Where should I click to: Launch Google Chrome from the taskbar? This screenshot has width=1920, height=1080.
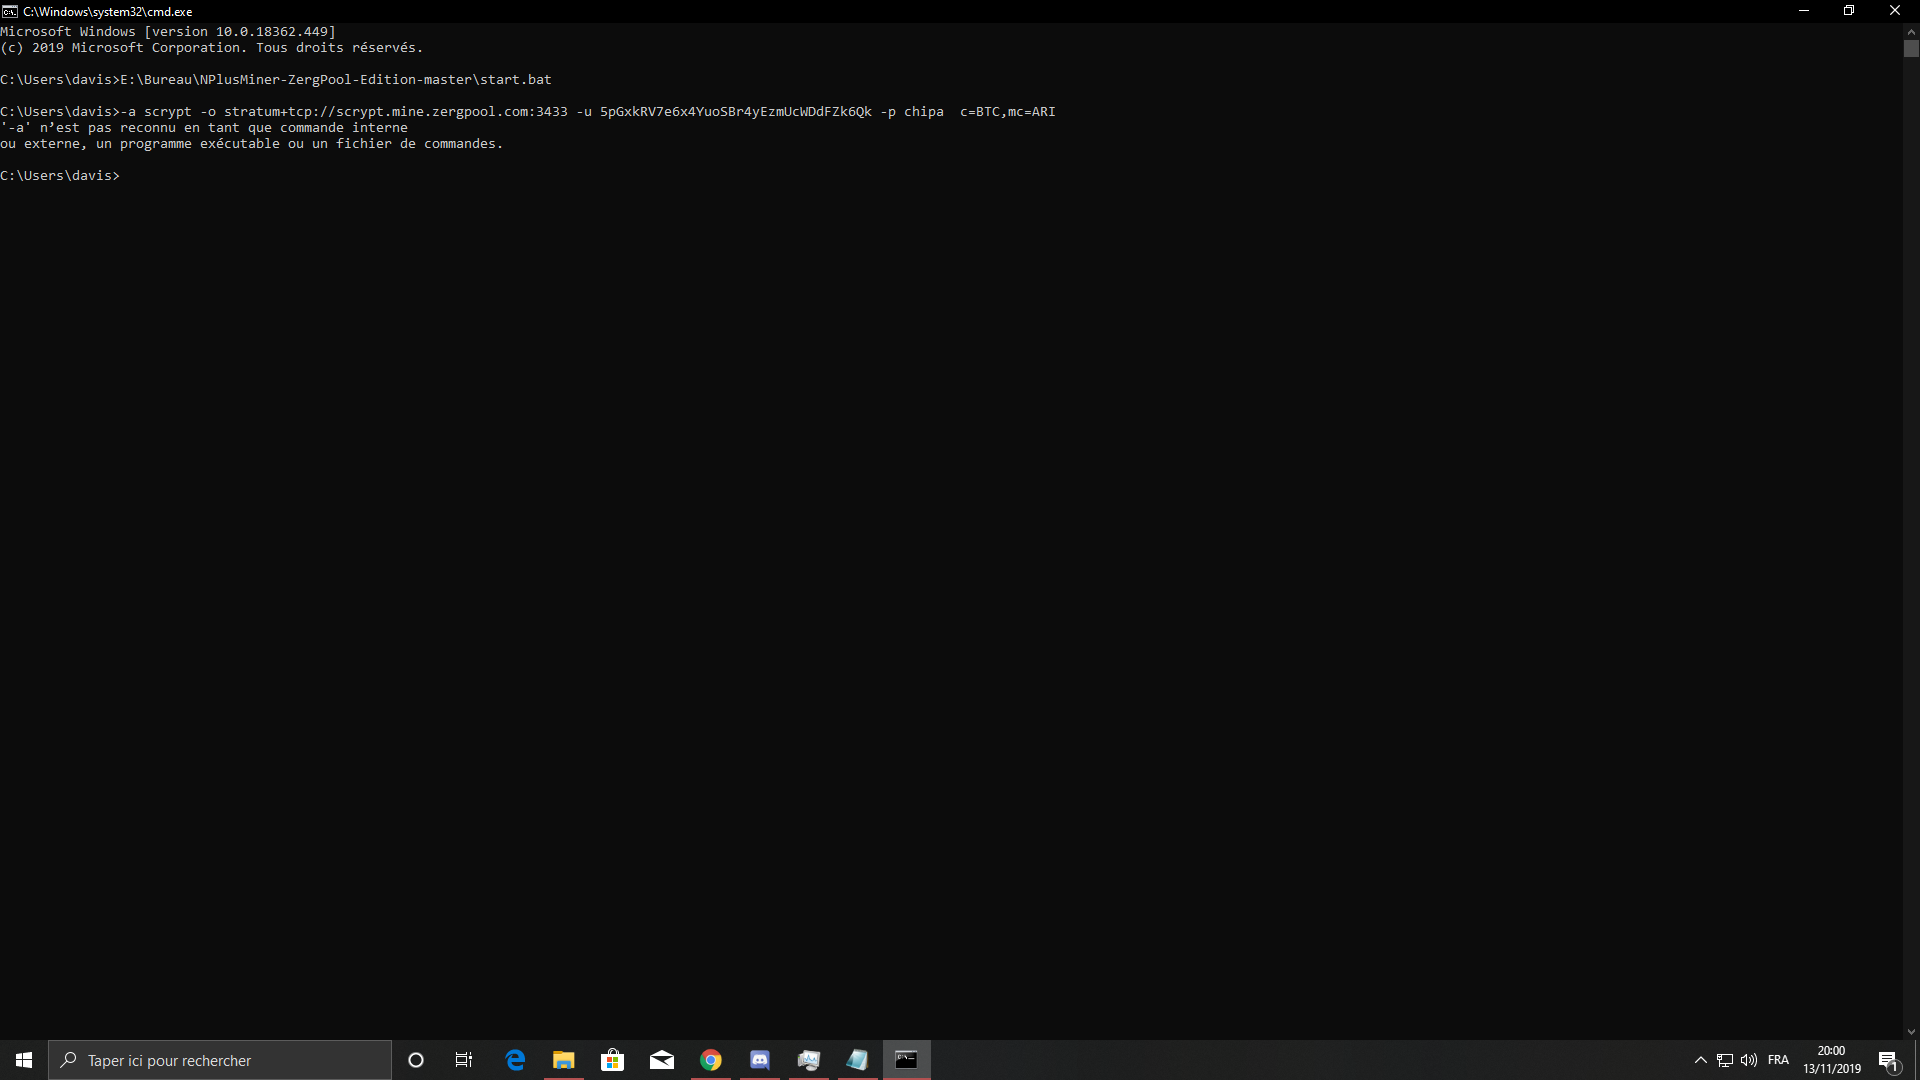click(x=711, y=1059)
